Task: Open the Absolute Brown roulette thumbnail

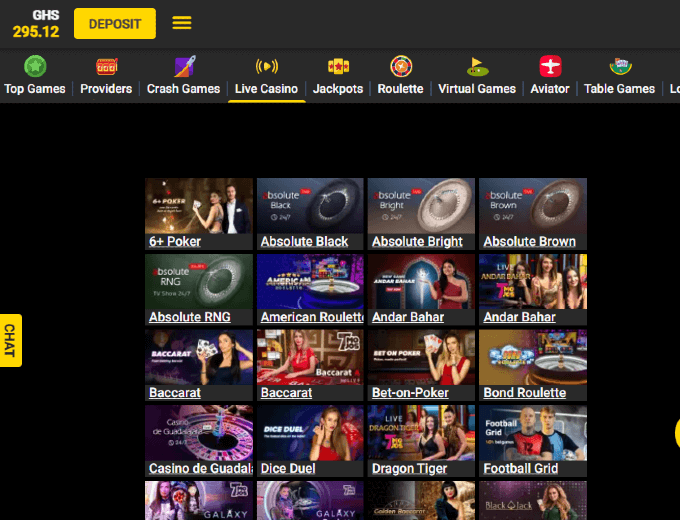Action: pos(533,206)
